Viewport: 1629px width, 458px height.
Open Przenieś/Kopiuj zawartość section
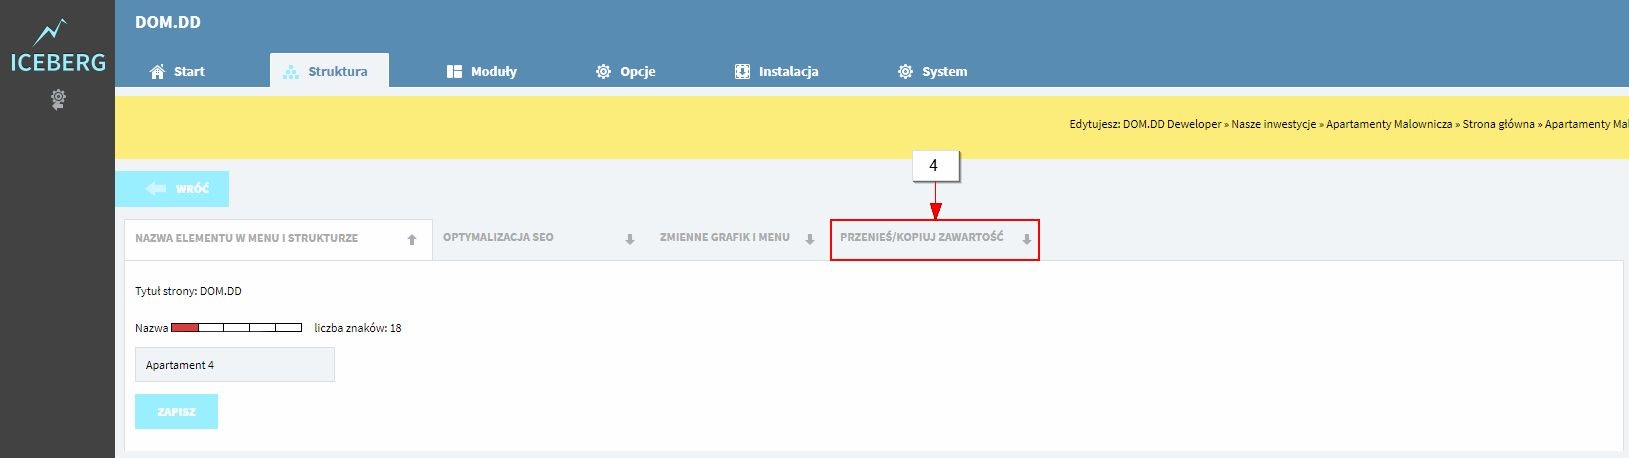(935, 240)
